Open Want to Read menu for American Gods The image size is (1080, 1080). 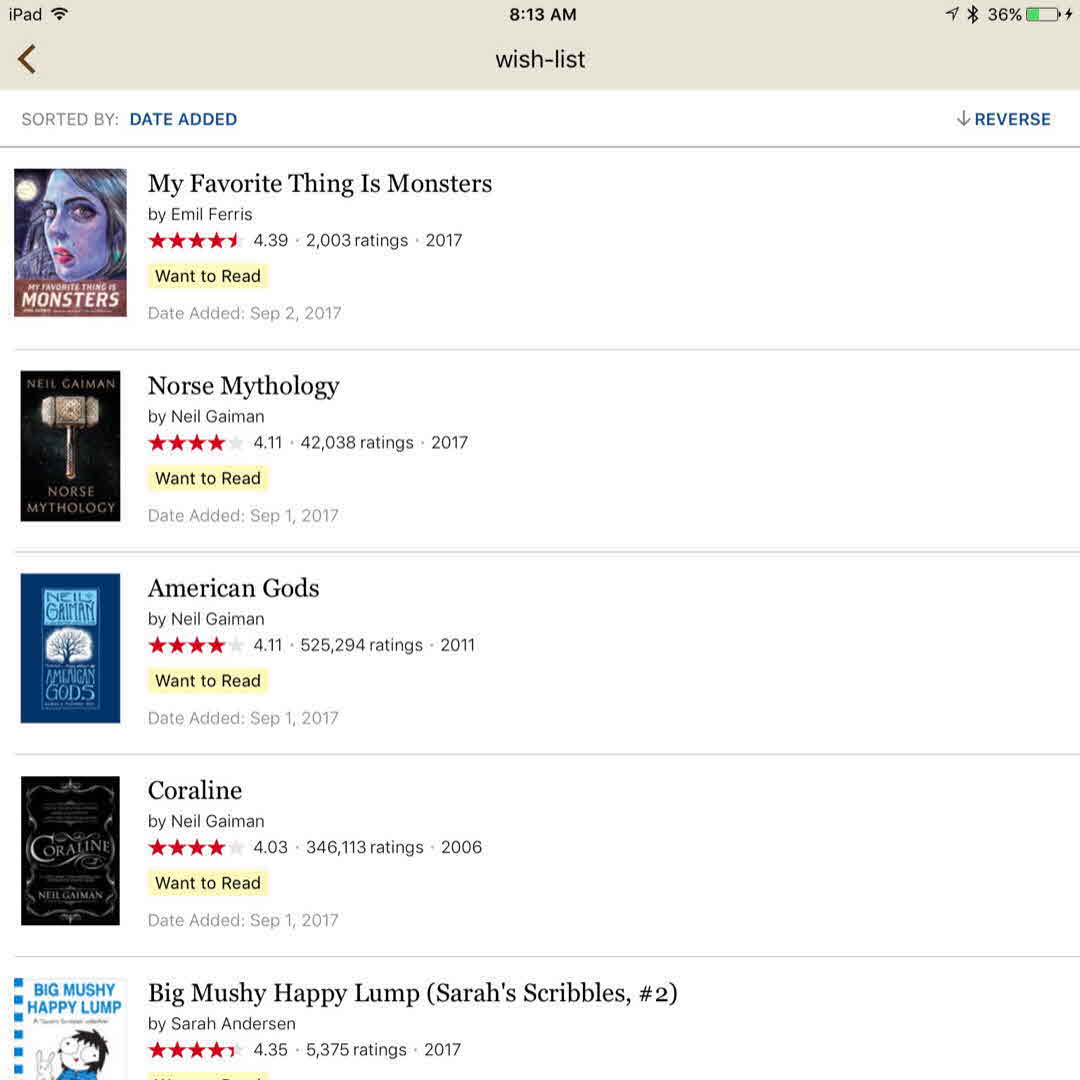coord(208,681)
